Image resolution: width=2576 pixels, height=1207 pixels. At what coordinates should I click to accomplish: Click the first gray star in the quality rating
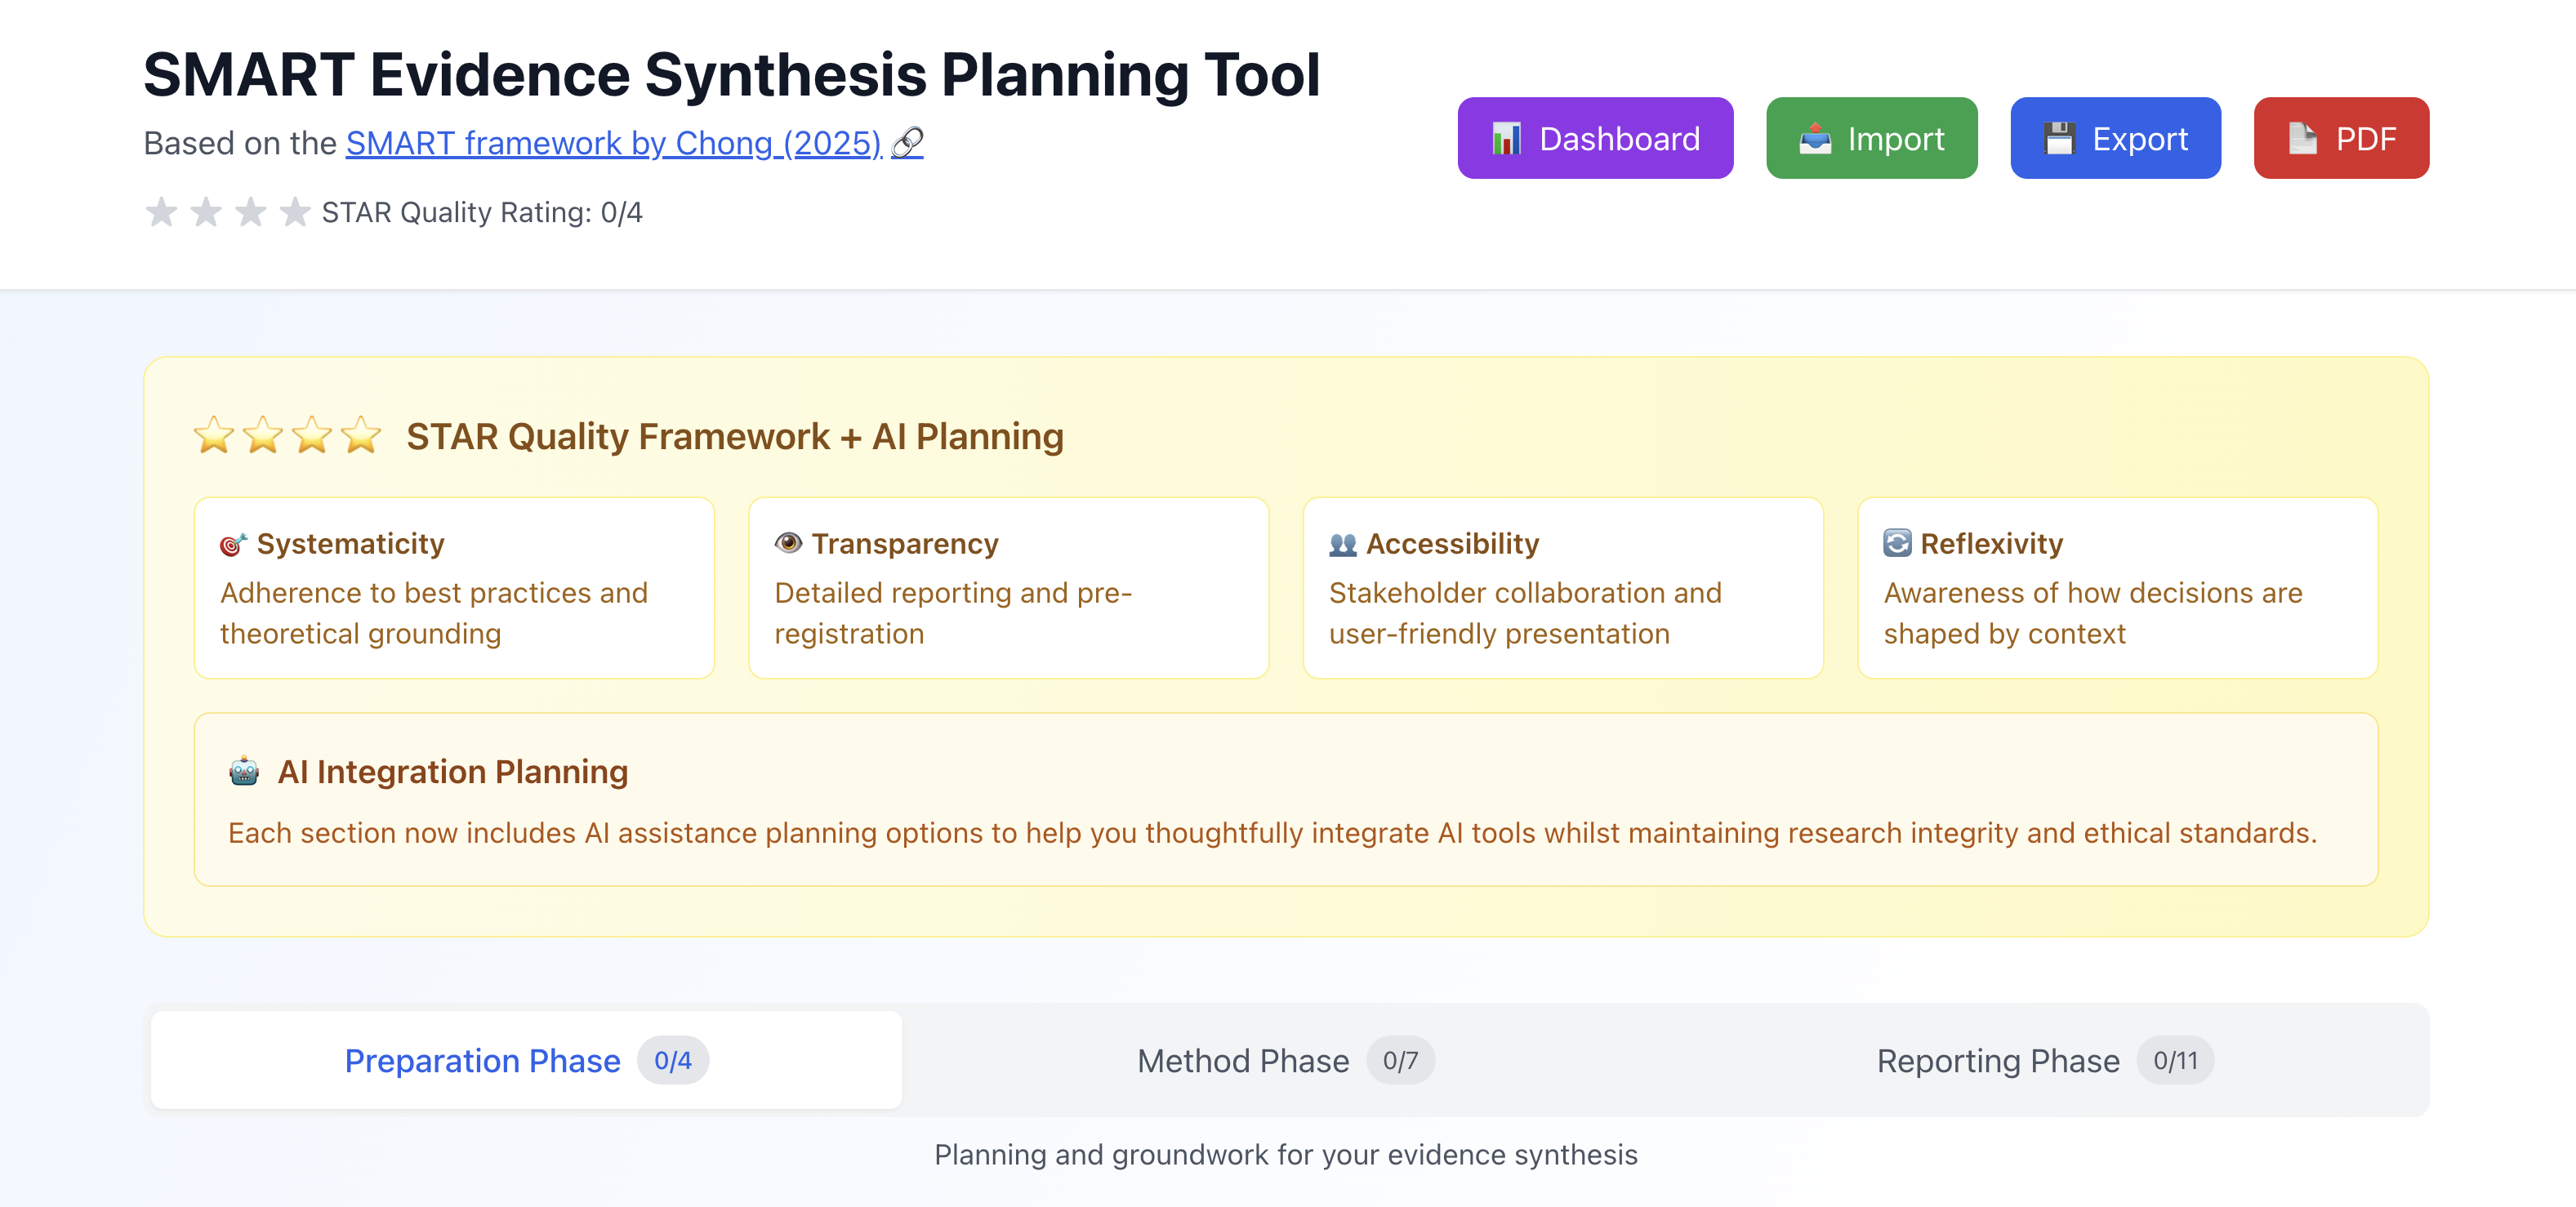click(x=161, y=212)
